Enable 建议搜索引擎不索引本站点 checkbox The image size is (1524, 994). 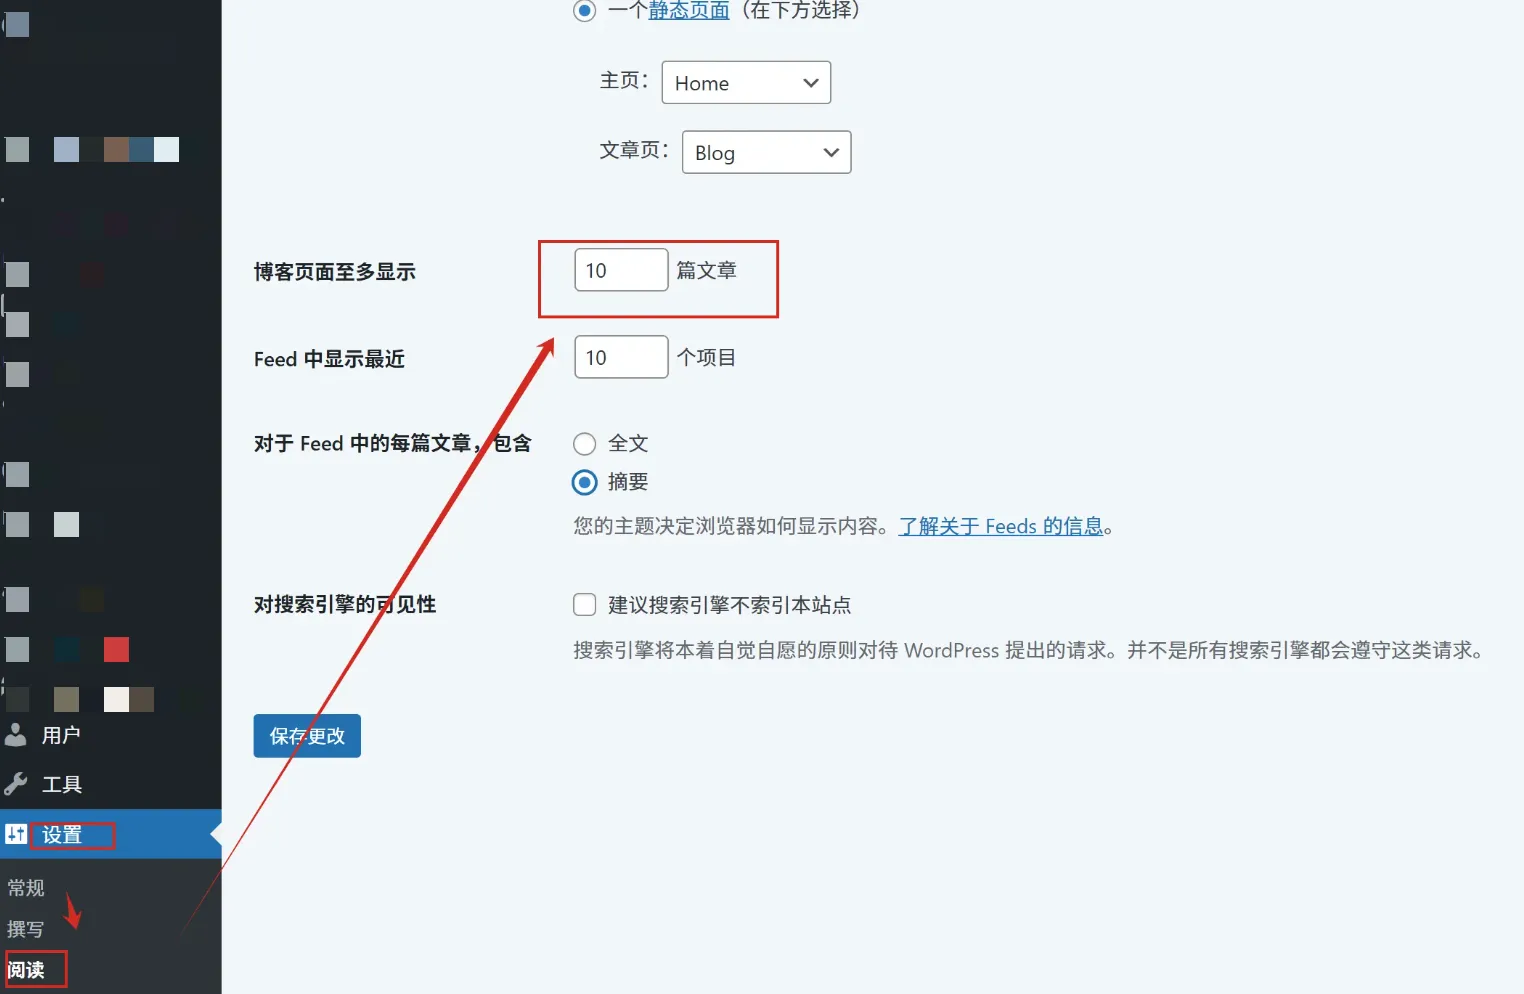tap(585, 605)
